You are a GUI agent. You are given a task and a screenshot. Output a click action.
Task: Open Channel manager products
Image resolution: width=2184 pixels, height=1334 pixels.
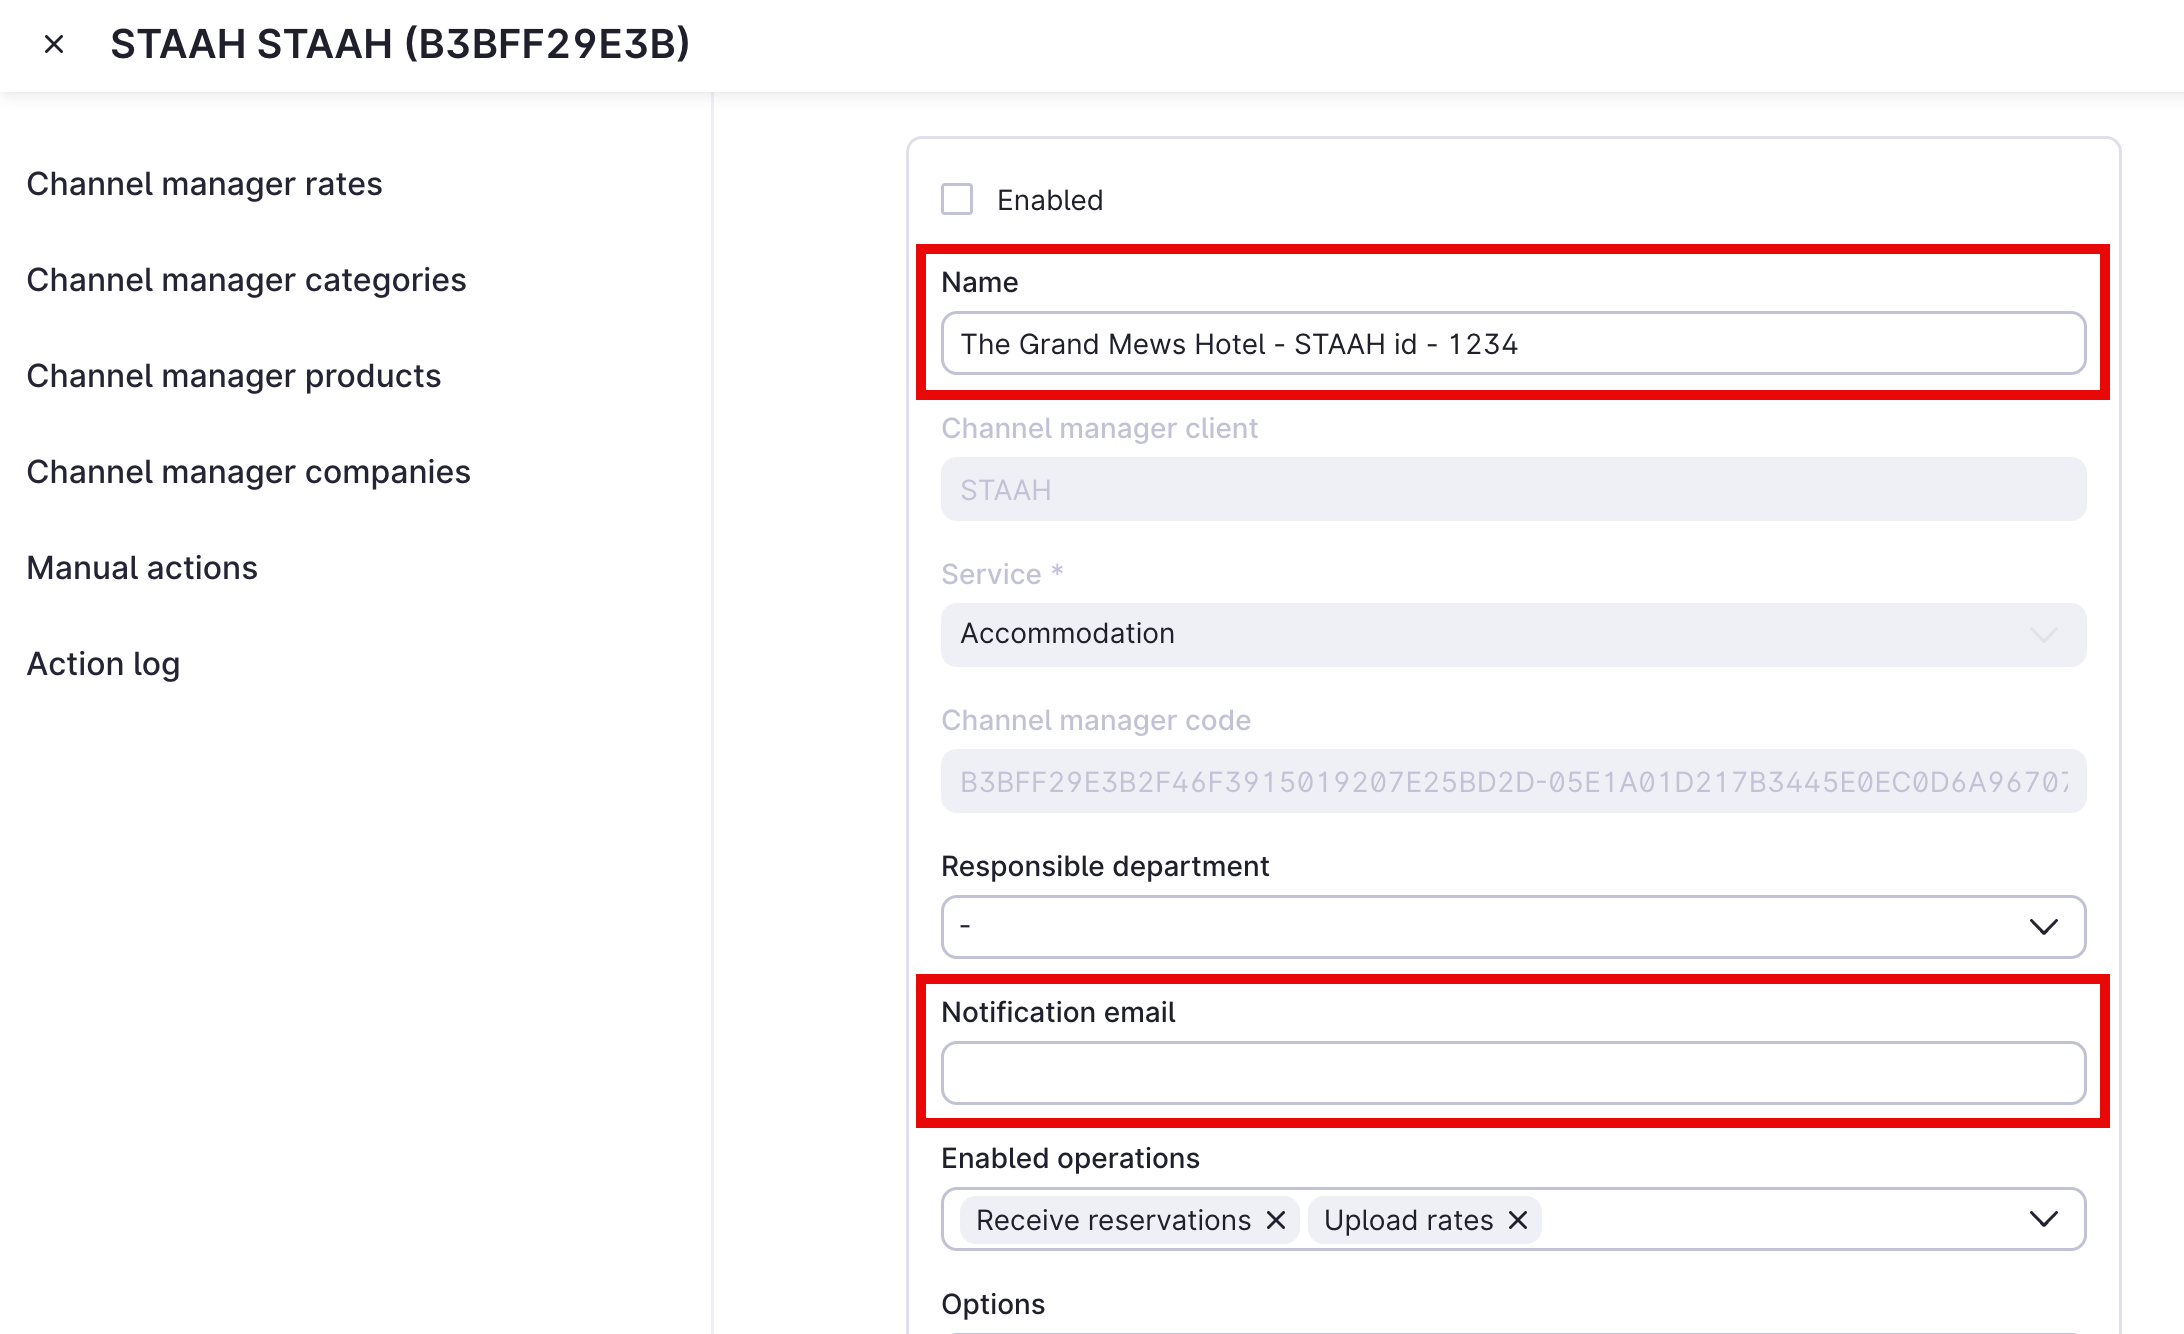coord(233,376)
